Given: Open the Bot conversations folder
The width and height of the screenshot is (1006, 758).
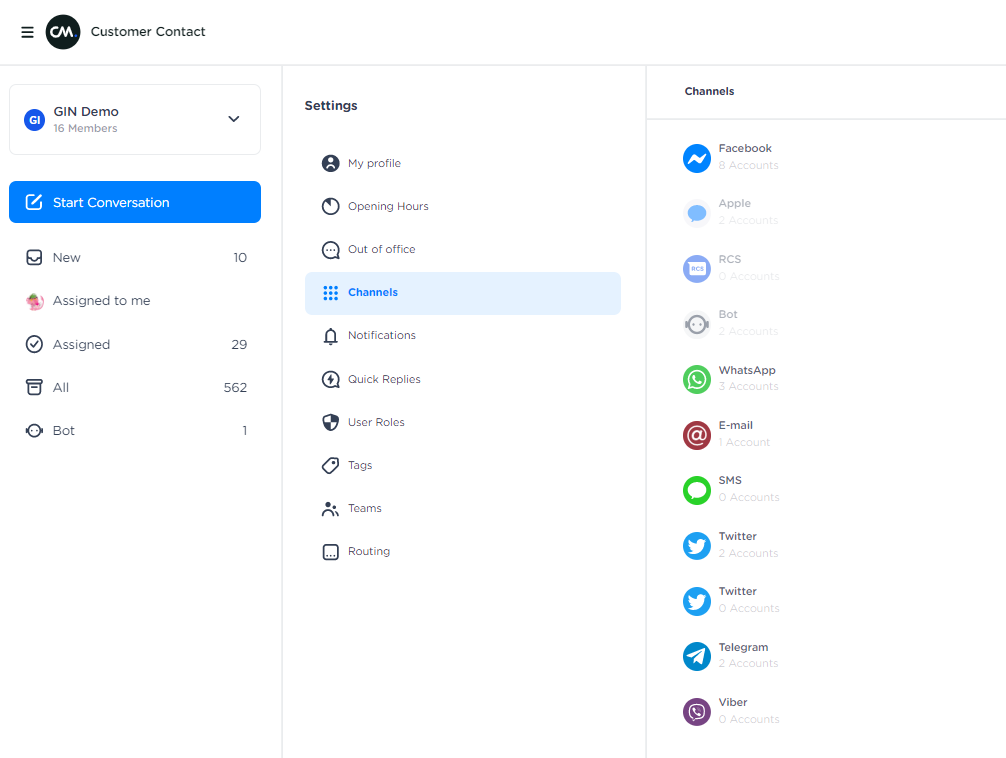Looking at the screenshot, I should tap(64, 431).
